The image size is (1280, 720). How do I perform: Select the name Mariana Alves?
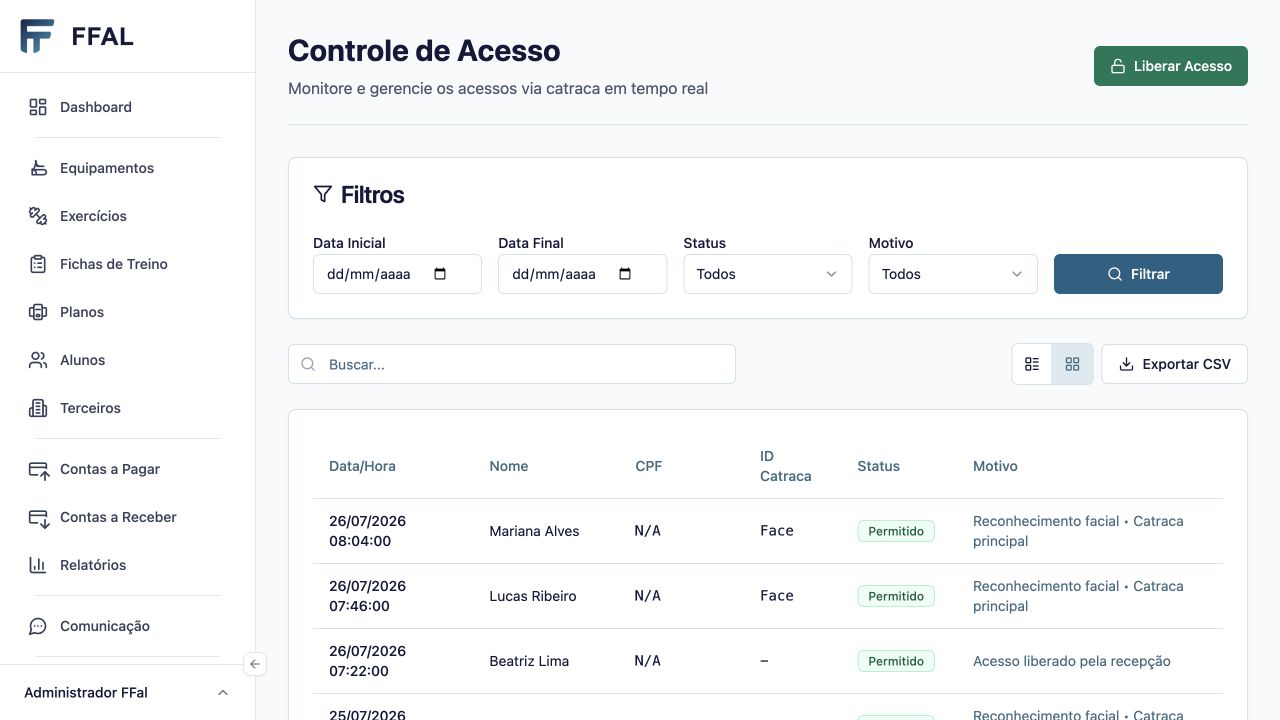534,531
